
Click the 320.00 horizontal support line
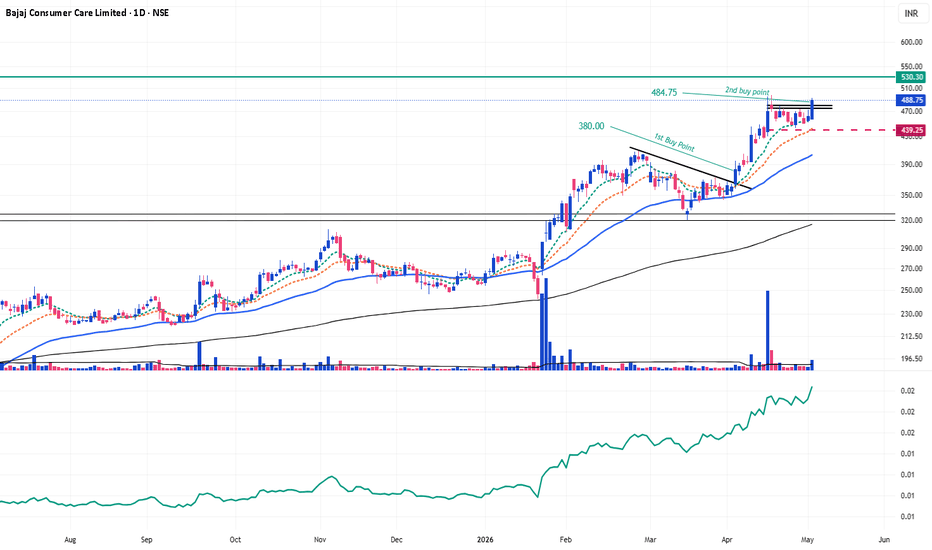(x=446, y=221)
